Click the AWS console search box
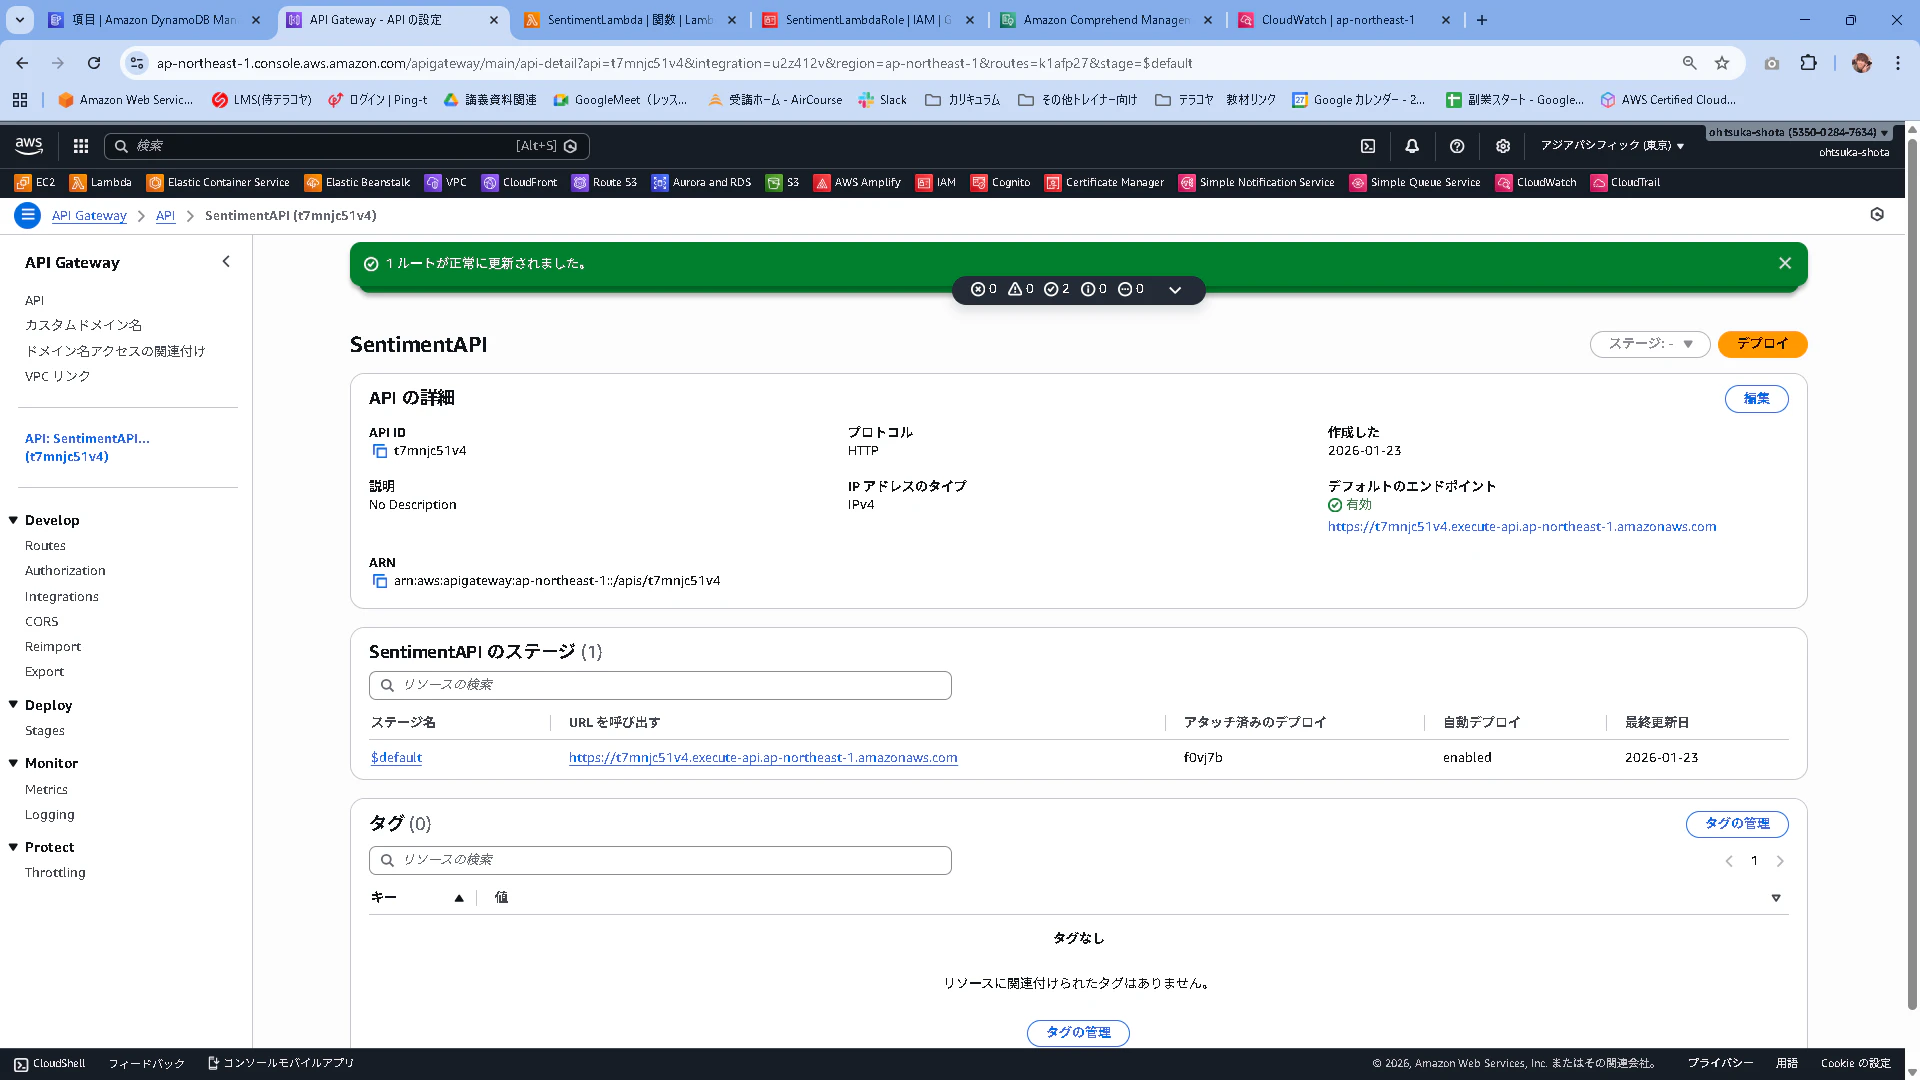 tap(347, 146)
